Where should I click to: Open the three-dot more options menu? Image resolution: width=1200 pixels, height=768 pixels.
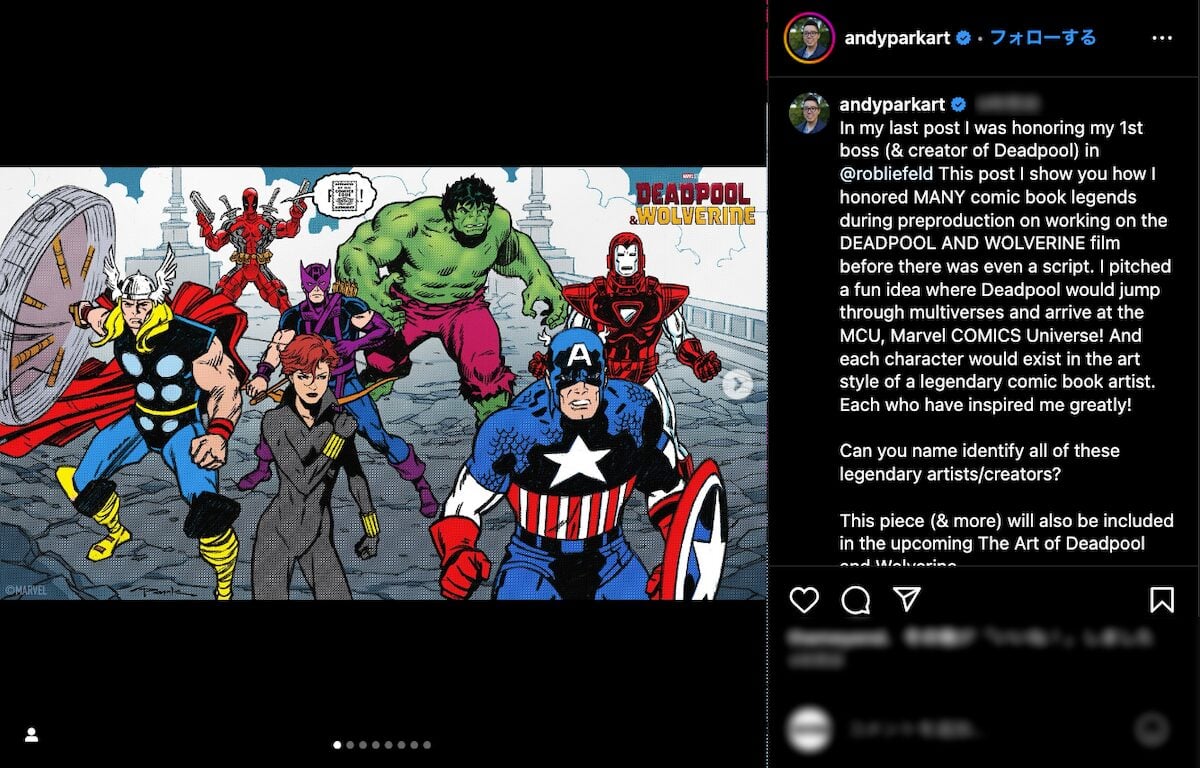1161,38
